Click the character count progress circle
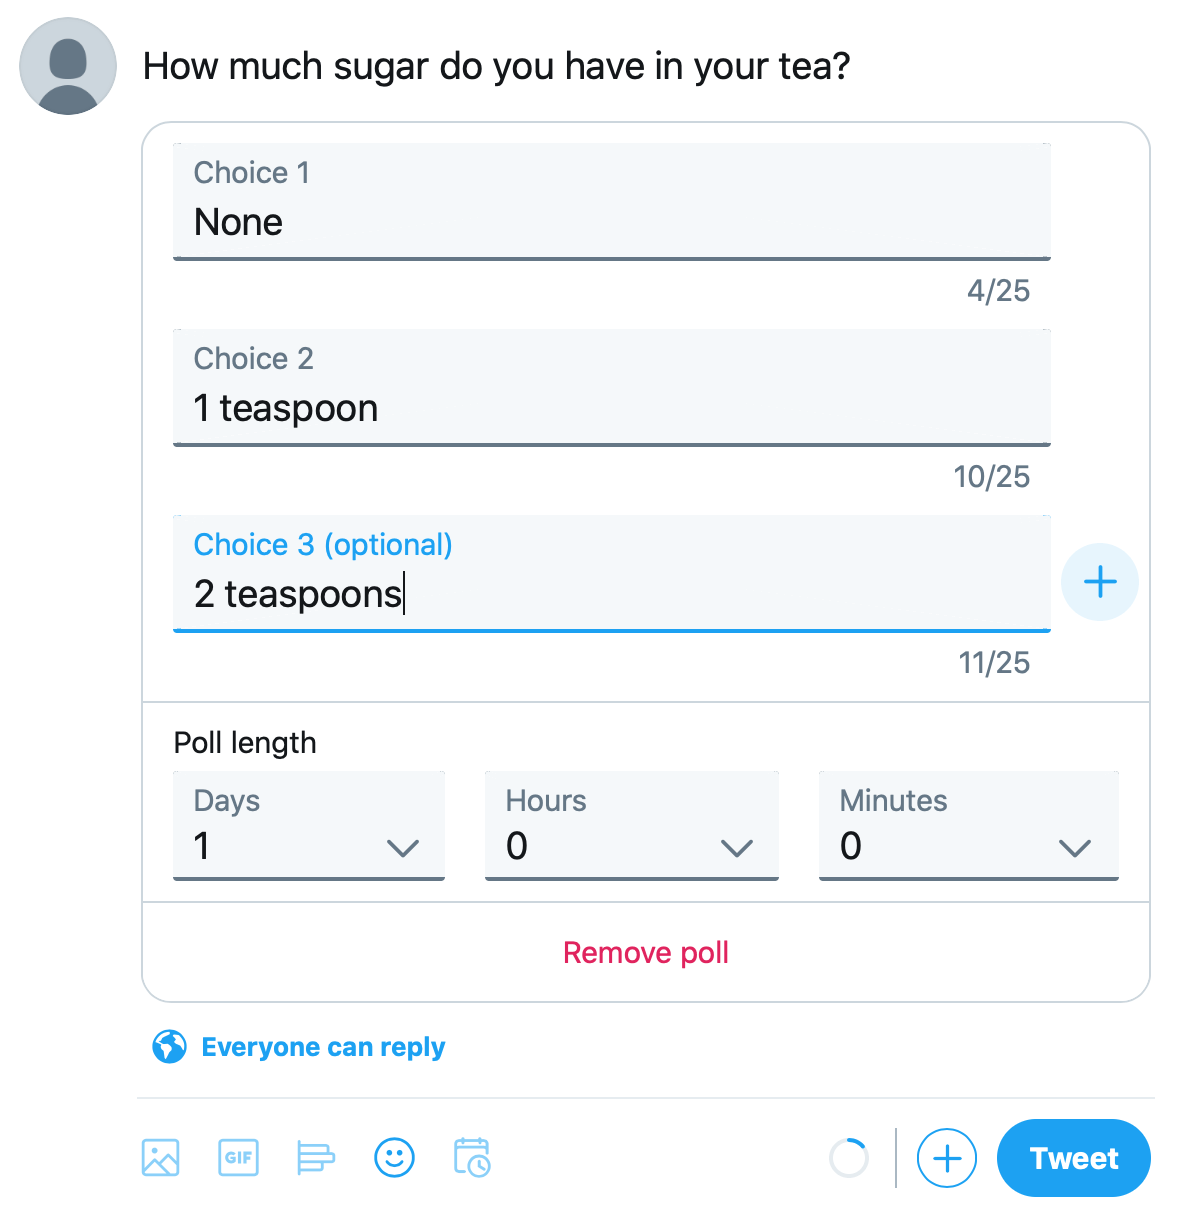 click(x=849, y=1158)
